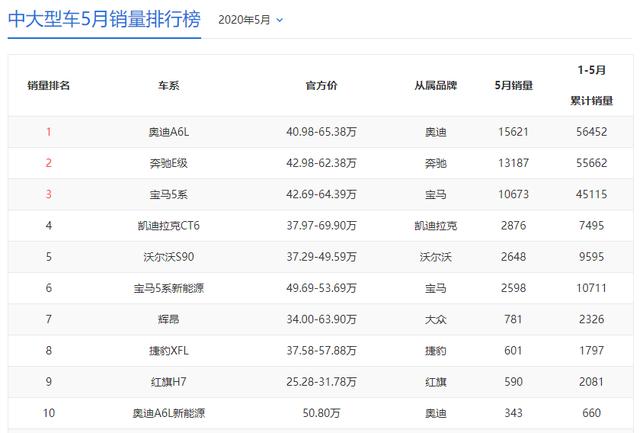
Task: Click the brand 捷豹 in the brand column
Action: pos(436,351)
